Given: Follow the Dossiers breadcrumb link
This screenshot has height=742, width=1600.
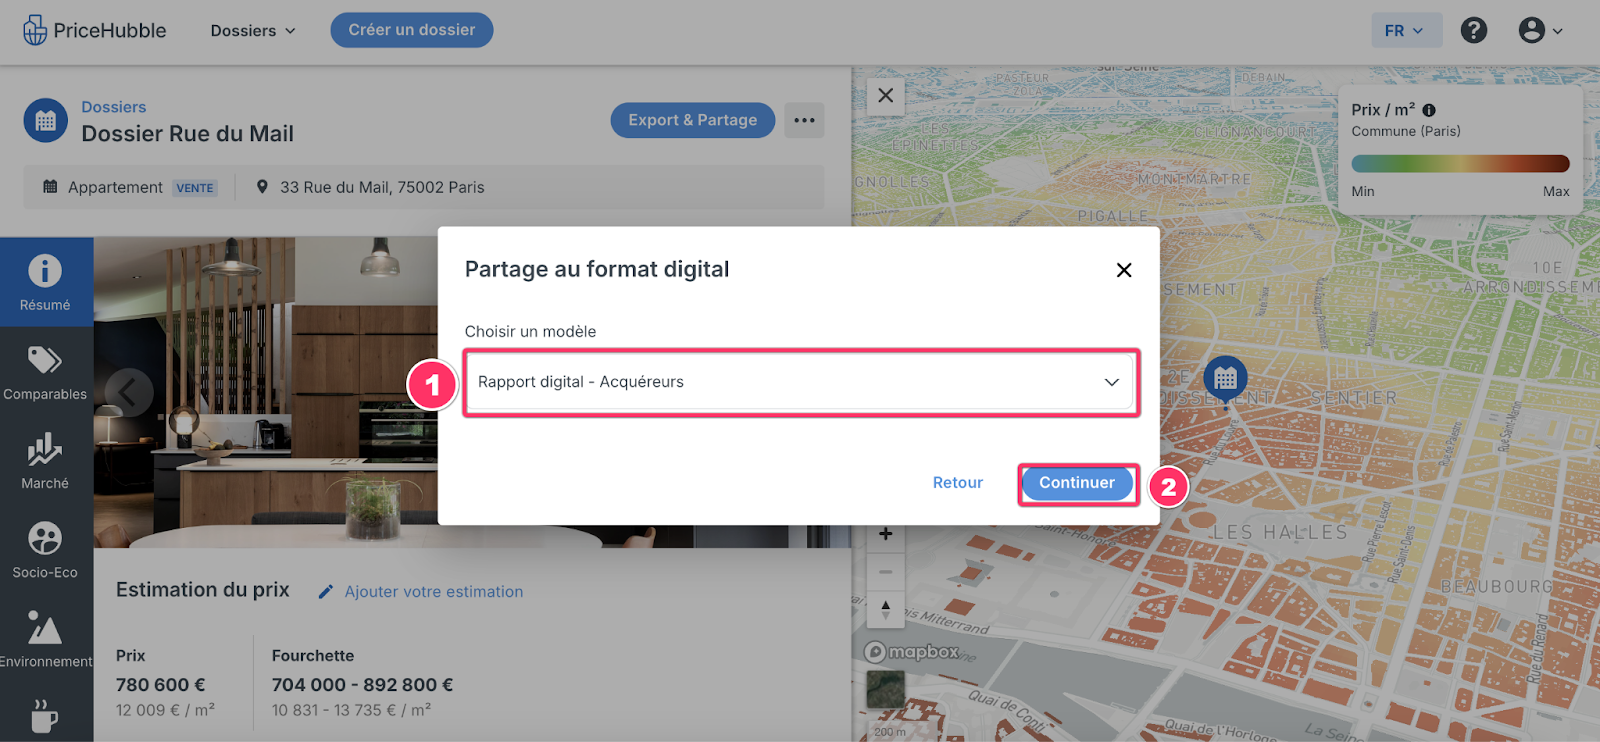Looking at the screenshot, I should (x=114, y=107).
